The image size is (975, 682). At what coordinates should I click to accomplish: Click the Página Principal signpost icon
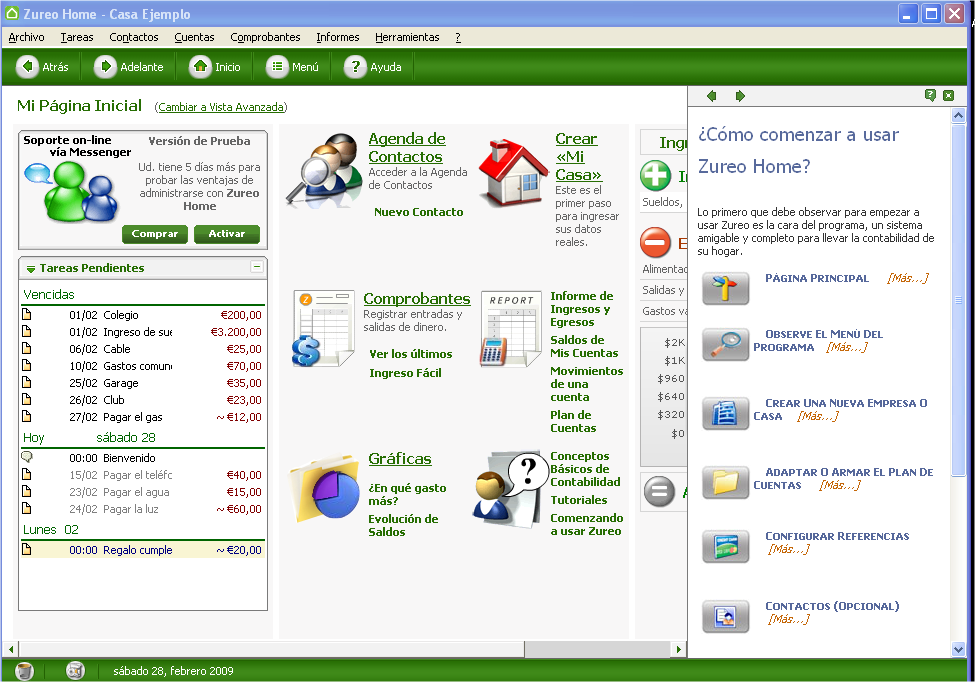(726, 289)
